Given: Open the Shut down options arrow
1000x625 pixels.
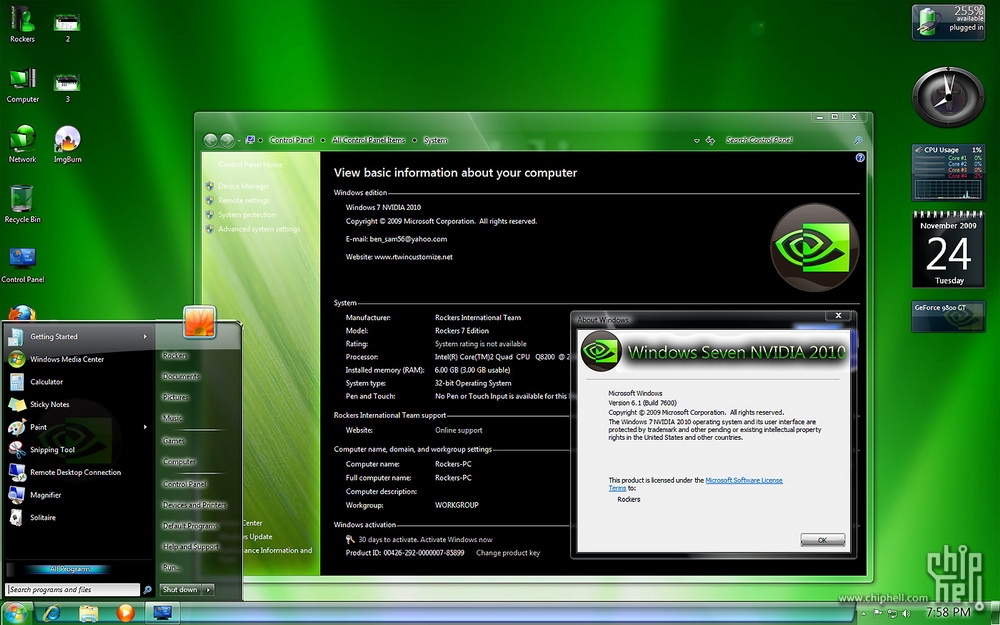Looking at the screenshot, I should 208,590.
